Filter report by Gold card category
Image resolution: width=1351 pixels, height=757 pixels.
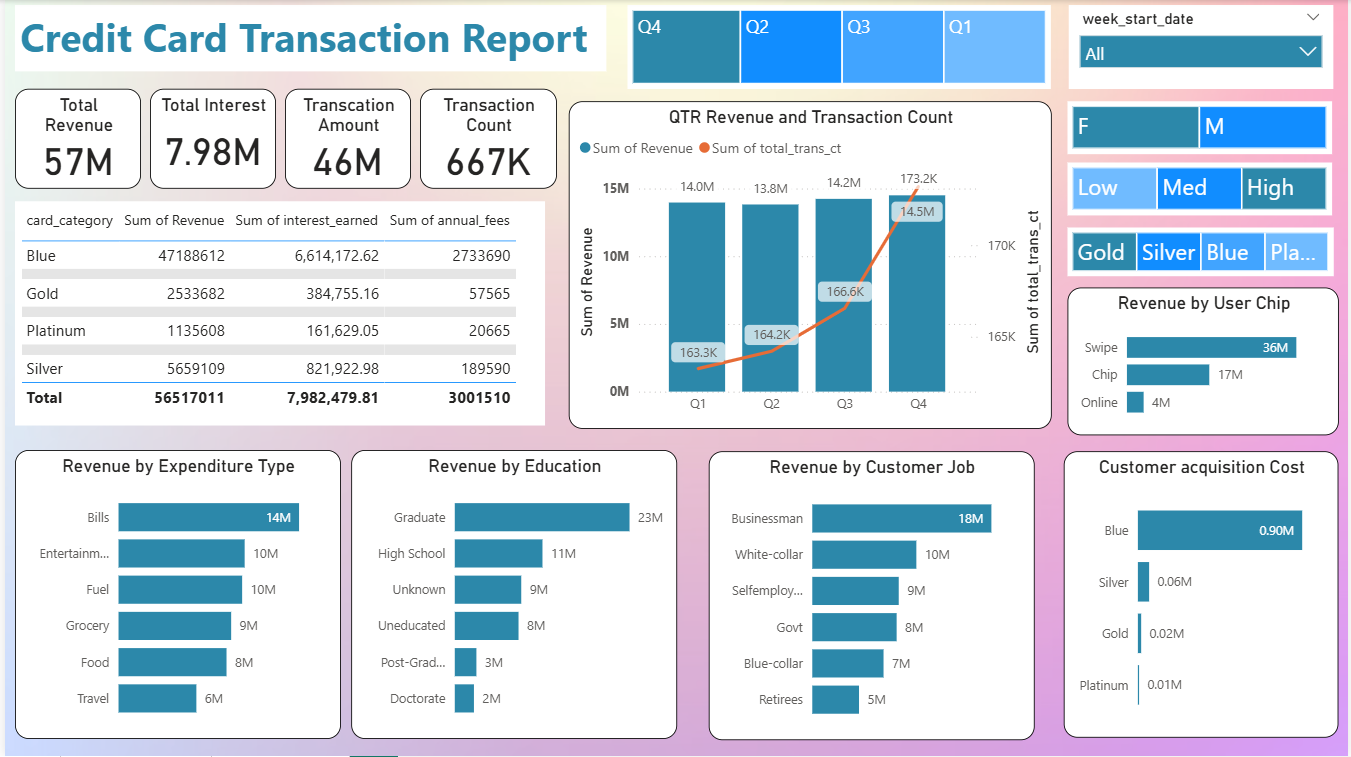click(1103, 252)
